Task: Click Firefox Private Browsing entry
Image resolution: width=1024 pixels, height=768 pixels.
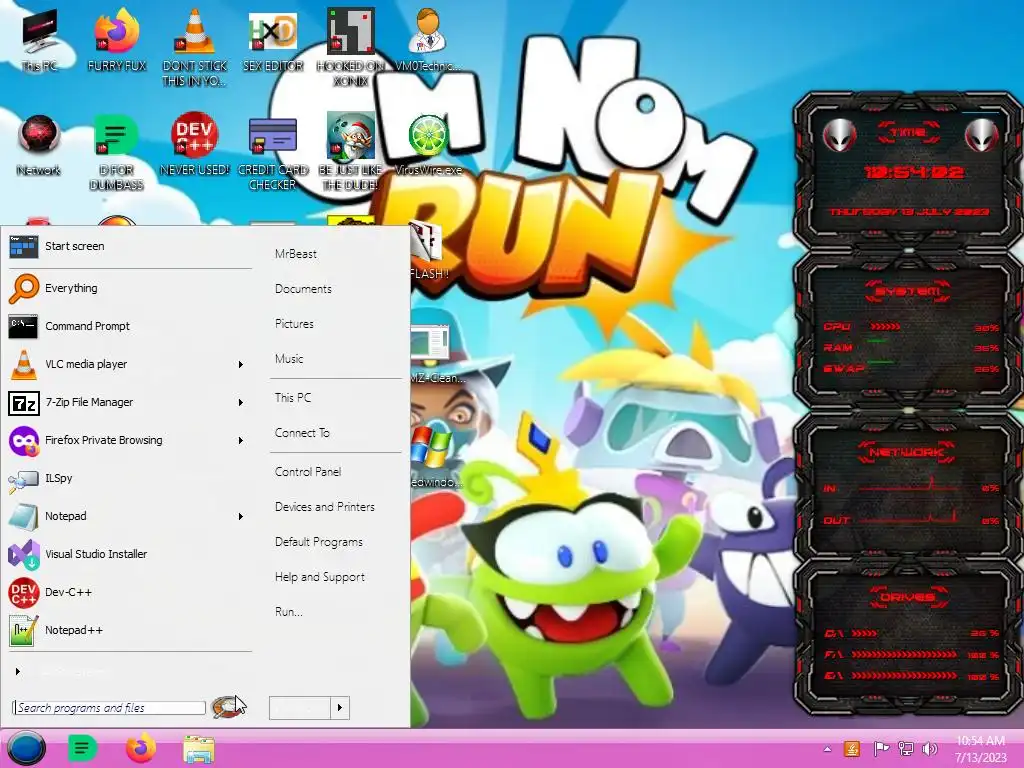Action: coord(129,440)
